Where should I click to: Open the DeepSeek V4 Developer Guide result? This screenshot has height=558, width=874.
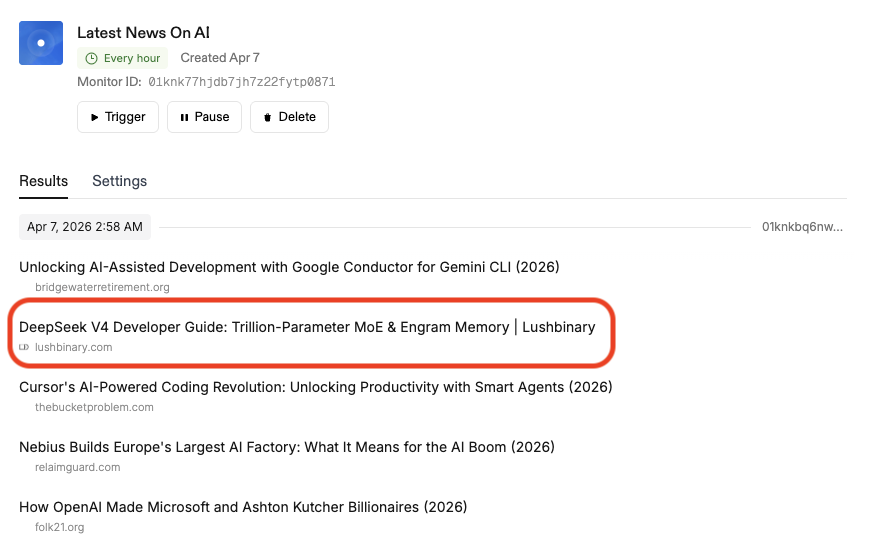[x=307, y=327]
